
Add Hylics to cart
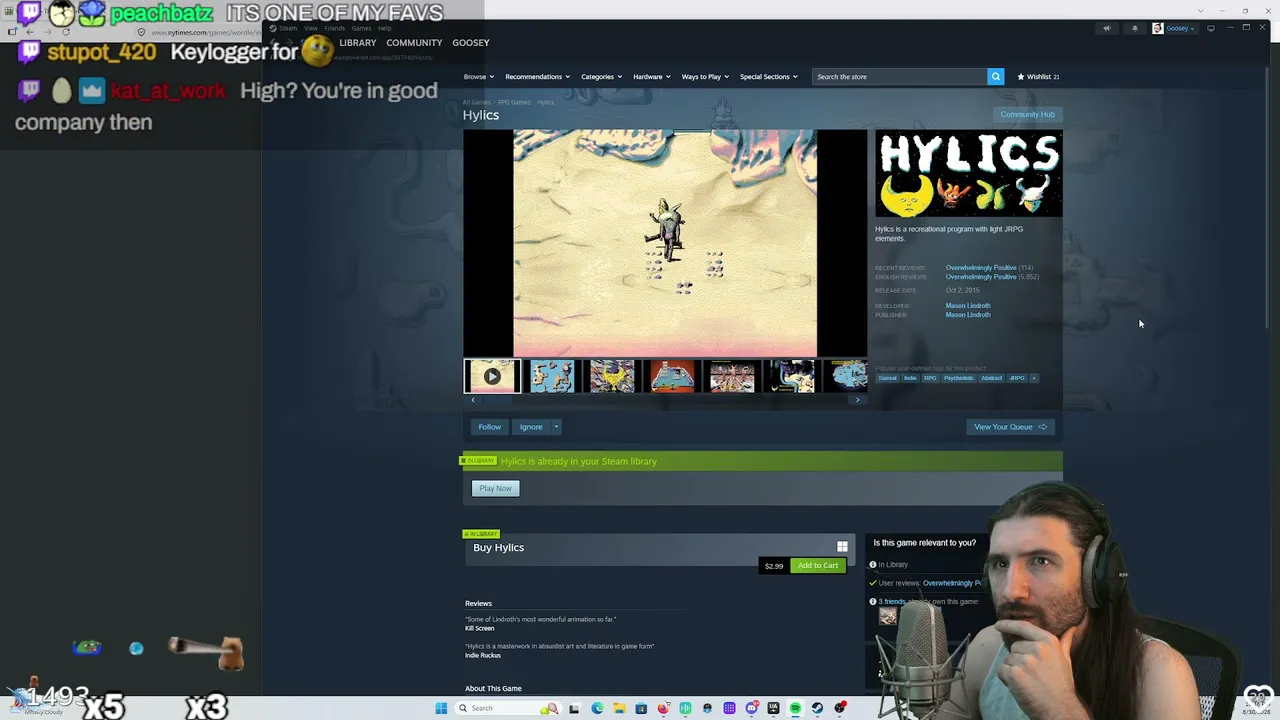tap(818, 565)
